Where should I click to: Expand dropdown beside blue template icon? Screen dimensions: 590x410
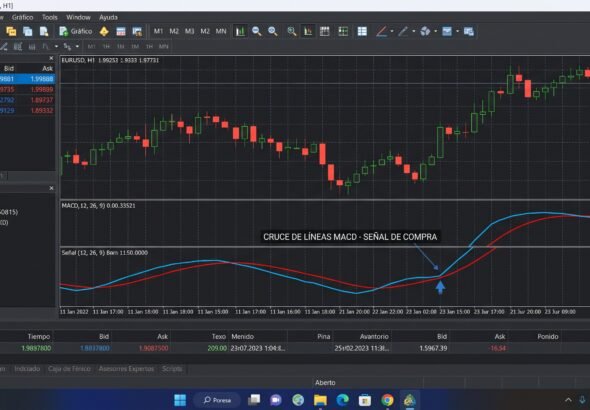(x=458, y=31)
